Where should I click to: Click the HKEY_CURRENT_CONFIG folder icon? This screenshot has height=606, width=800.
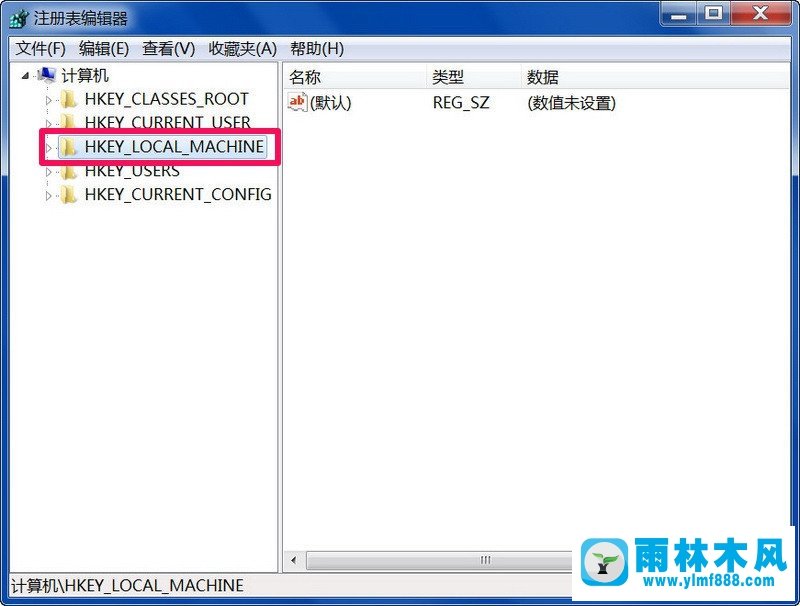68,194
